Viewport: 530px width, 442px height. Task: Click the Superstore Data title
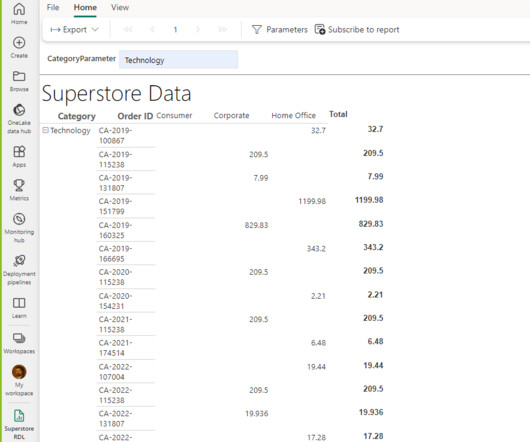pyautogui.click(x=116, y=93)
